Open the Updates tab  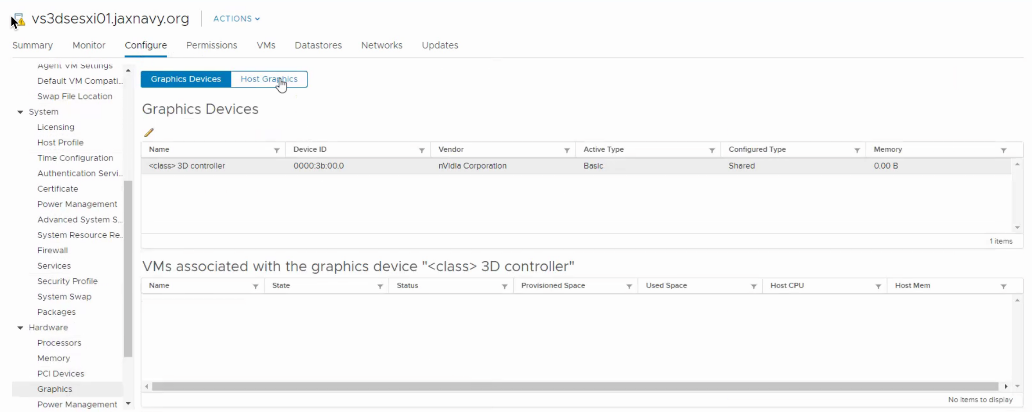pyautogui.click(x=440, y=45)
